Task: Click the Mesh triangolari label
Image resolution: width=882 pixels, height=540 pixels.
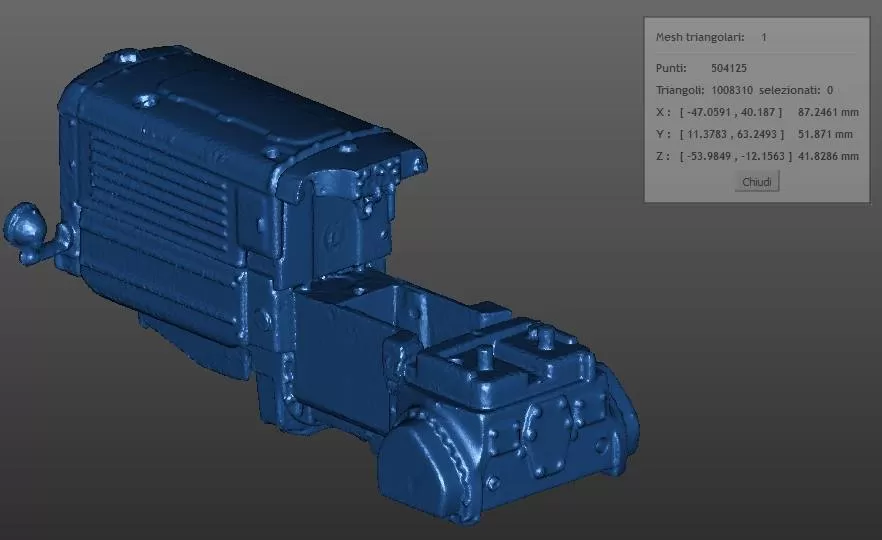Action: pos(700,37)
